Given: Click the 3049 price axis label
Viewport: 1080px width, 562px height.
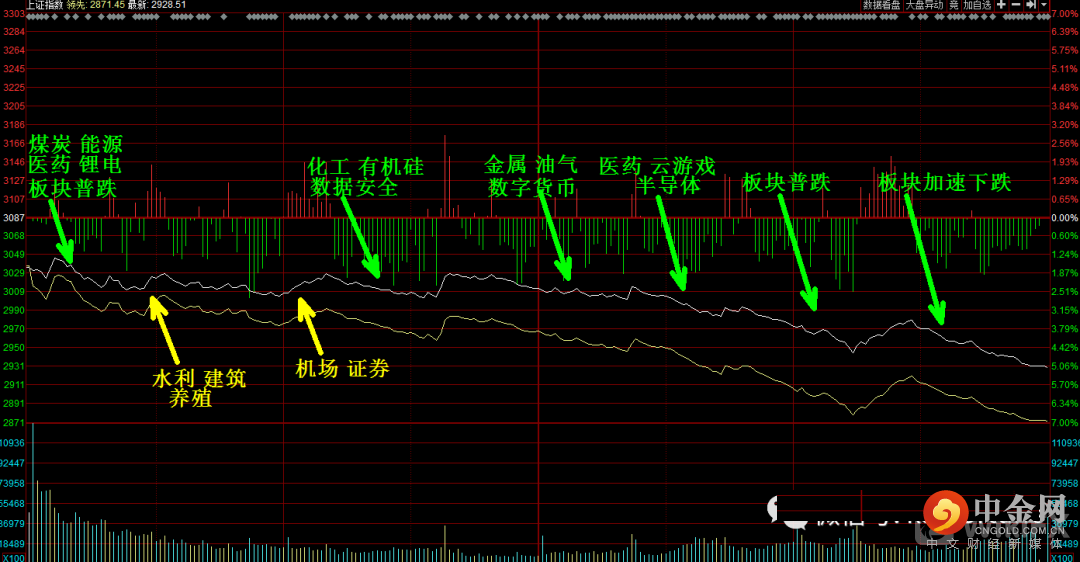Looking at the screenshot, I should (14, 255).
